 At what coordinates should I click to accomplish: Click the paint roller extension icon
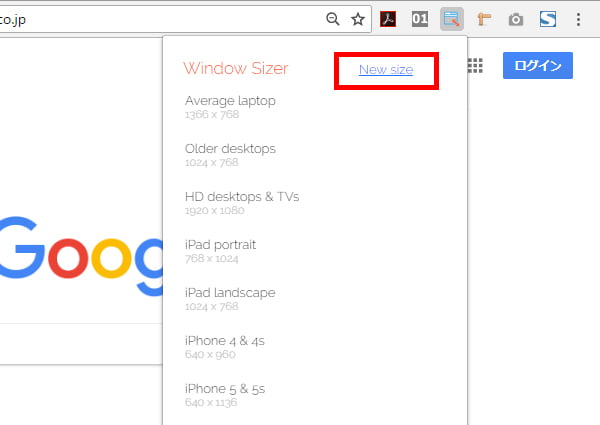484,19
